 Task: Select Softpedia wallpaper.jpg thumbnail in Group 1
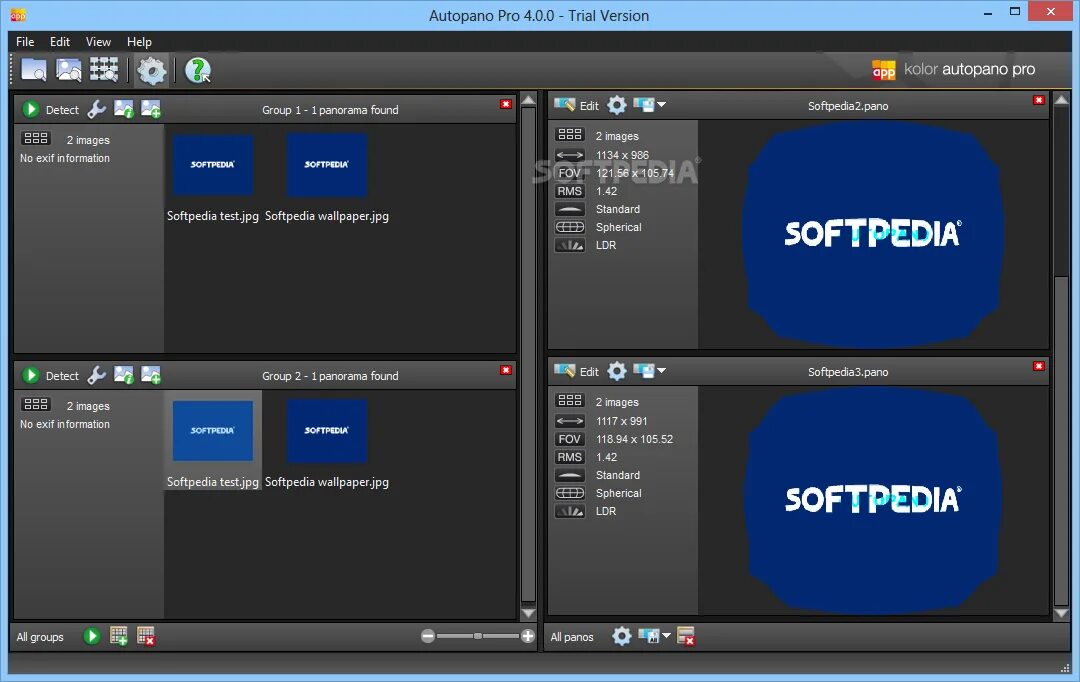tap(326, 165)
